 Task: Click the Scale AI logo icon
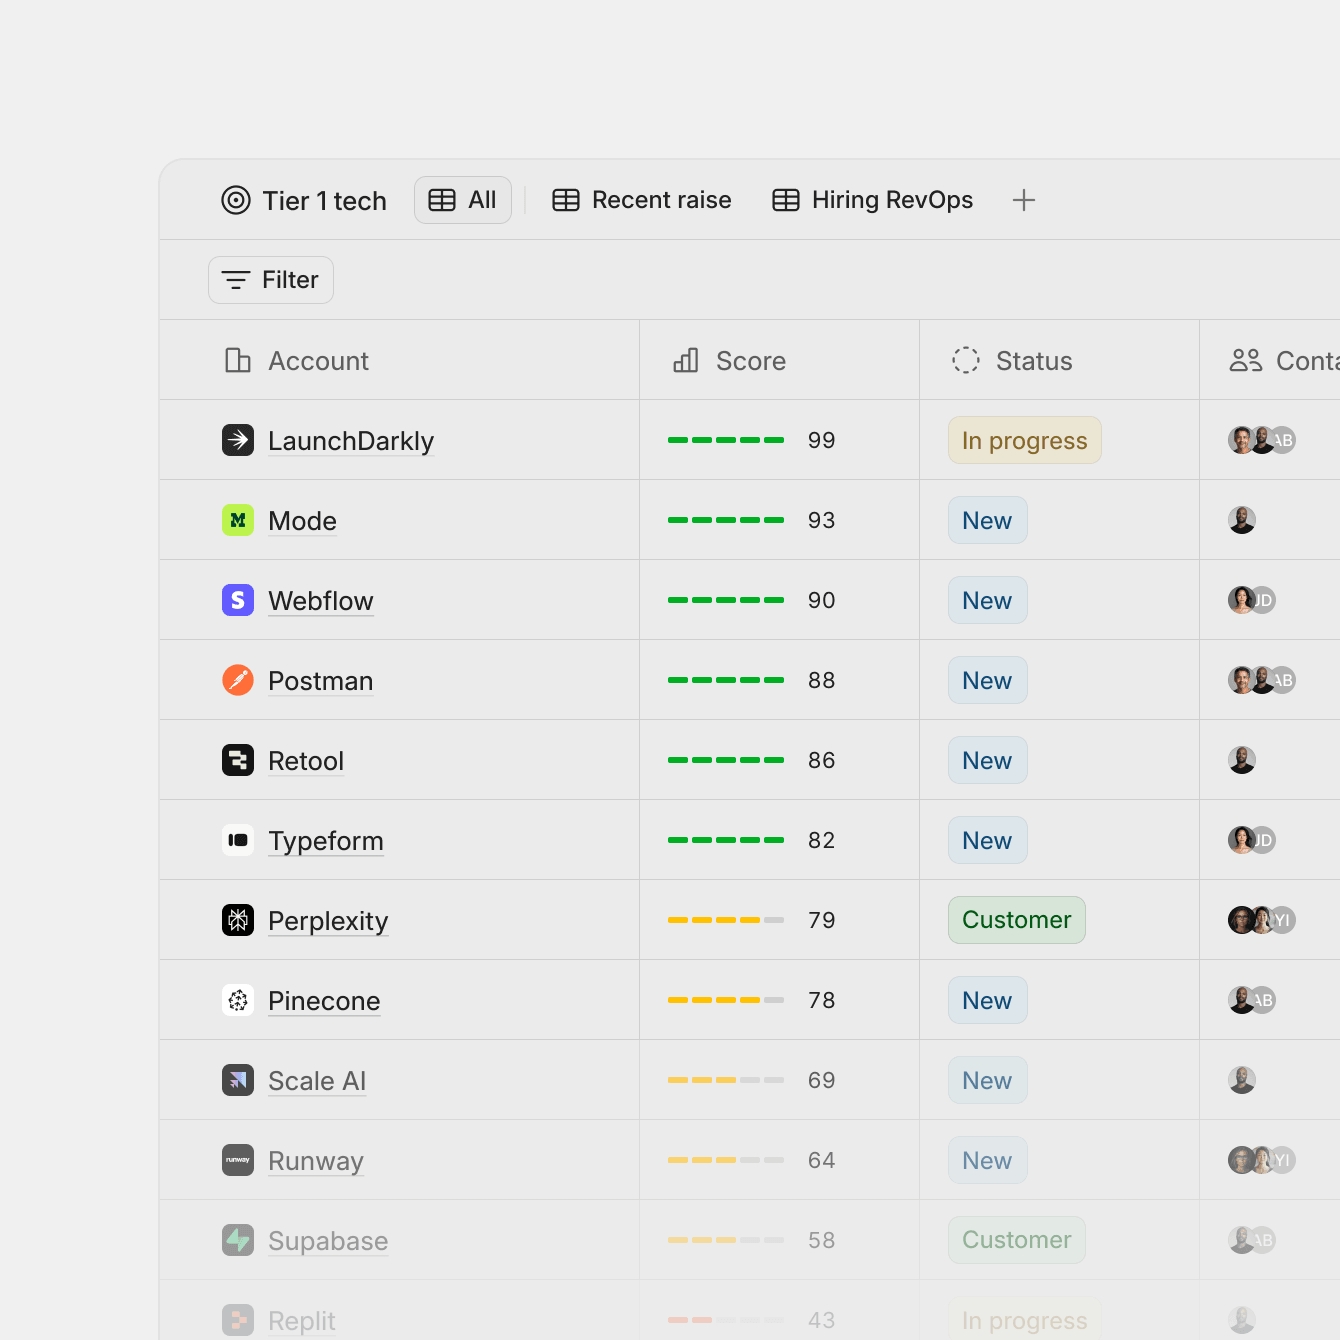238,1080
